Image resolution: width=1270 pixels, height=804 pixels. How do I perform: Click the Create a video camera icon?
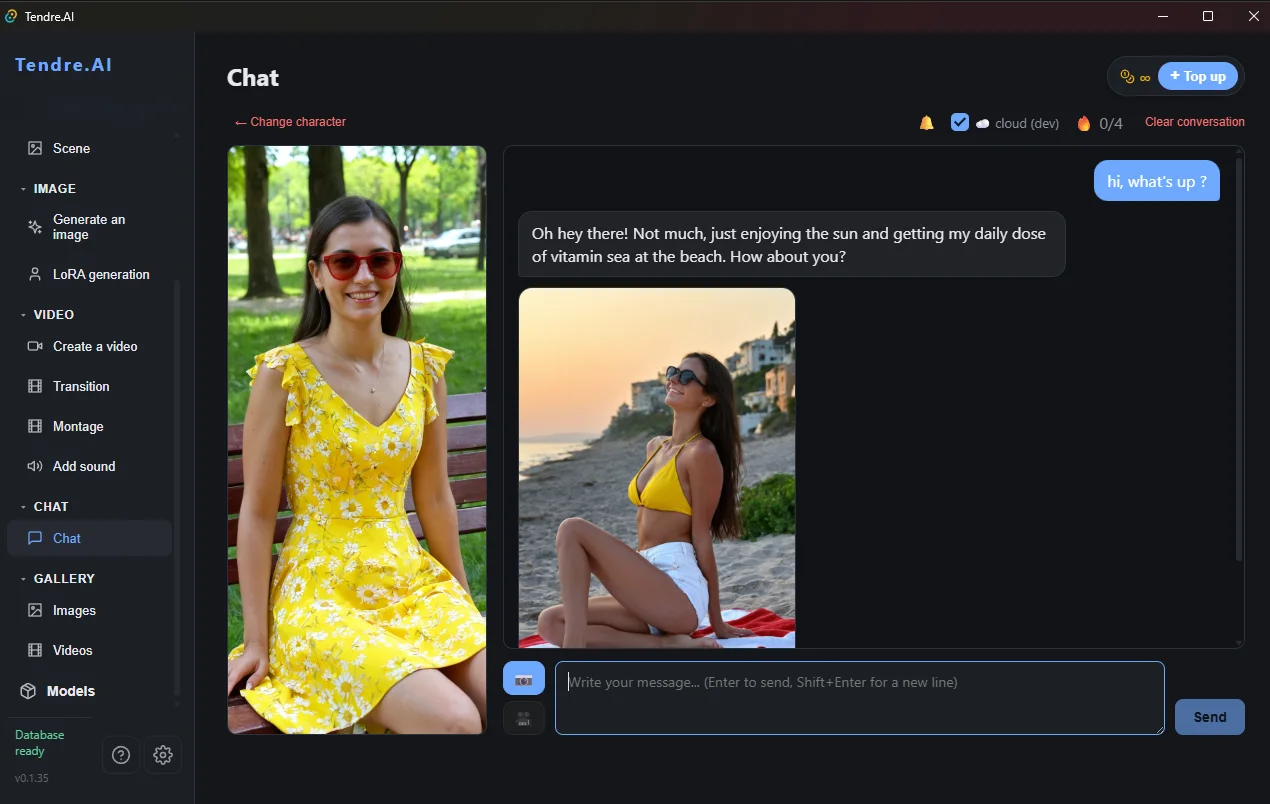pyautogui.click(x=35, y=346)
